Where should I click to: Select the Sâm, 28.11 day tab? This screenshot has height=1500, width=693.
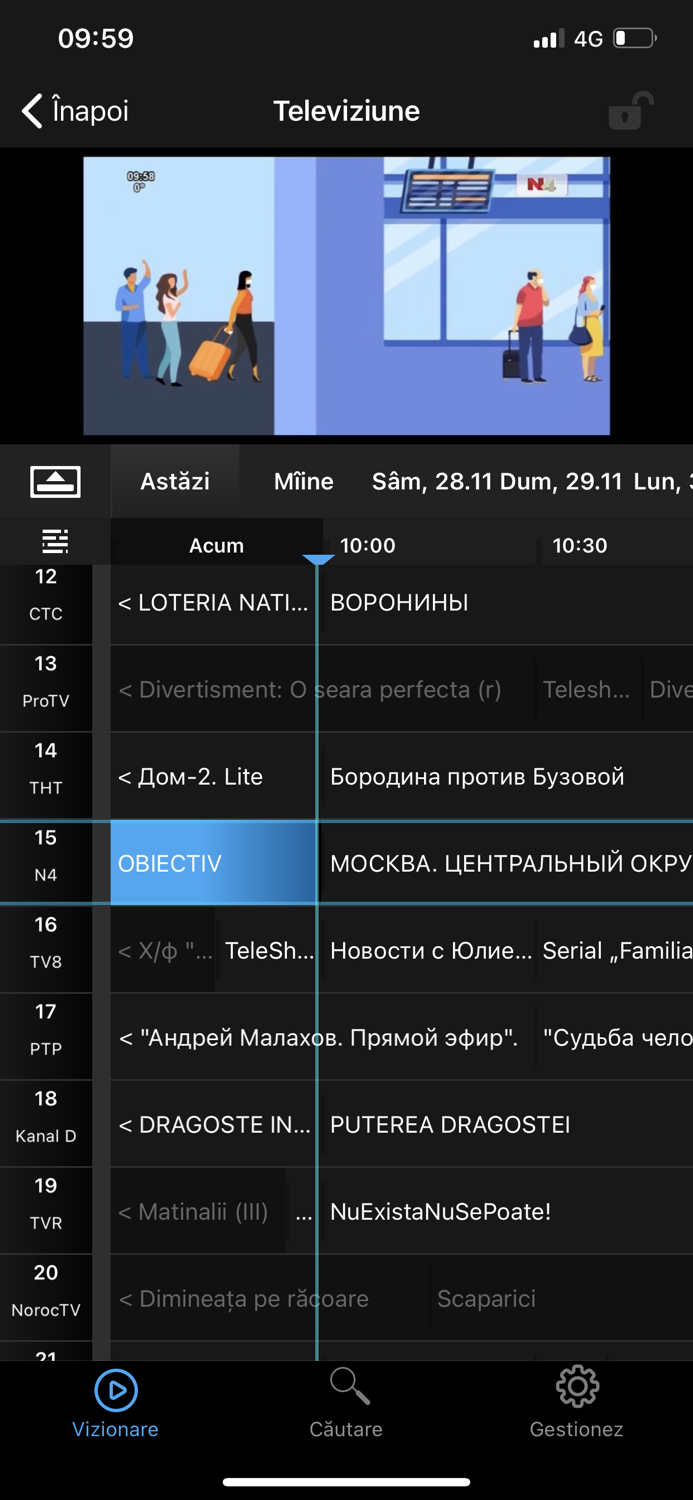(x=432, y=481)
